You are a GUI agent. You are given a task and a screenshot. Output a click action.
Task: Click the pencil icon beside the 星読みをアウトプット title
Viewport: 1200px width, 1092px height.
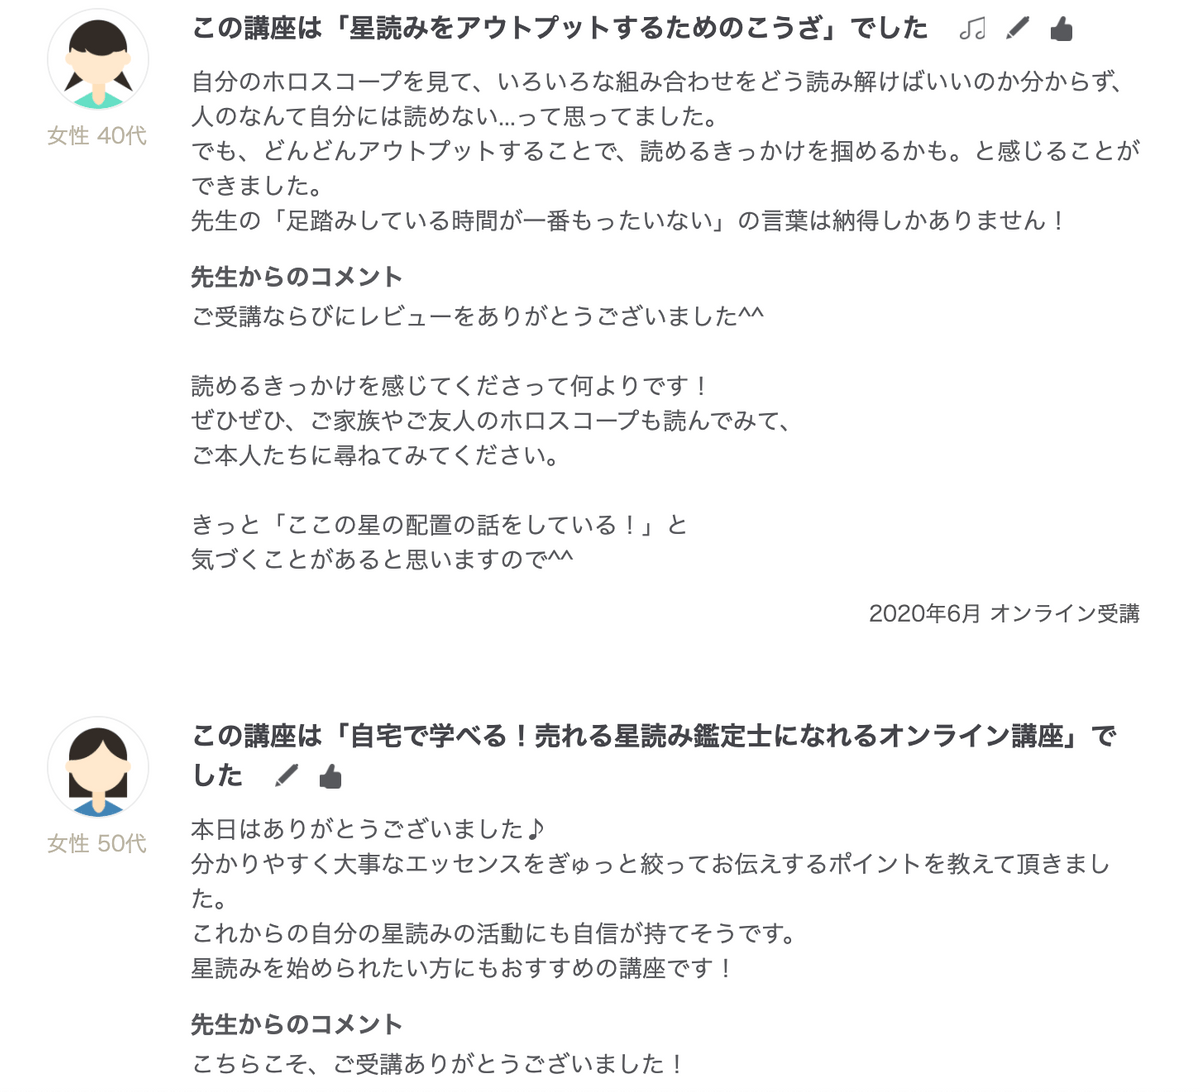tap(1017, 28)
